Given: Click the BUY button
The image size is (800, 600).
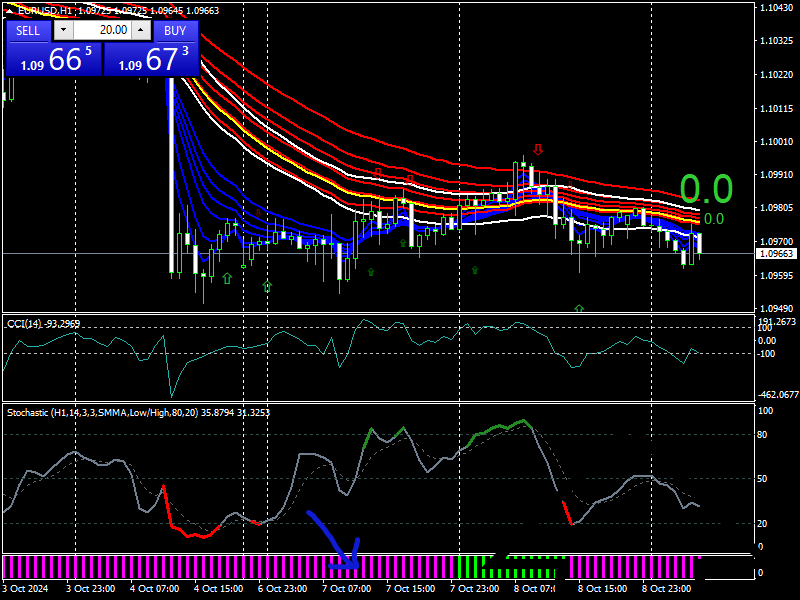Looking at the screenshot, I should click(175, 31).
